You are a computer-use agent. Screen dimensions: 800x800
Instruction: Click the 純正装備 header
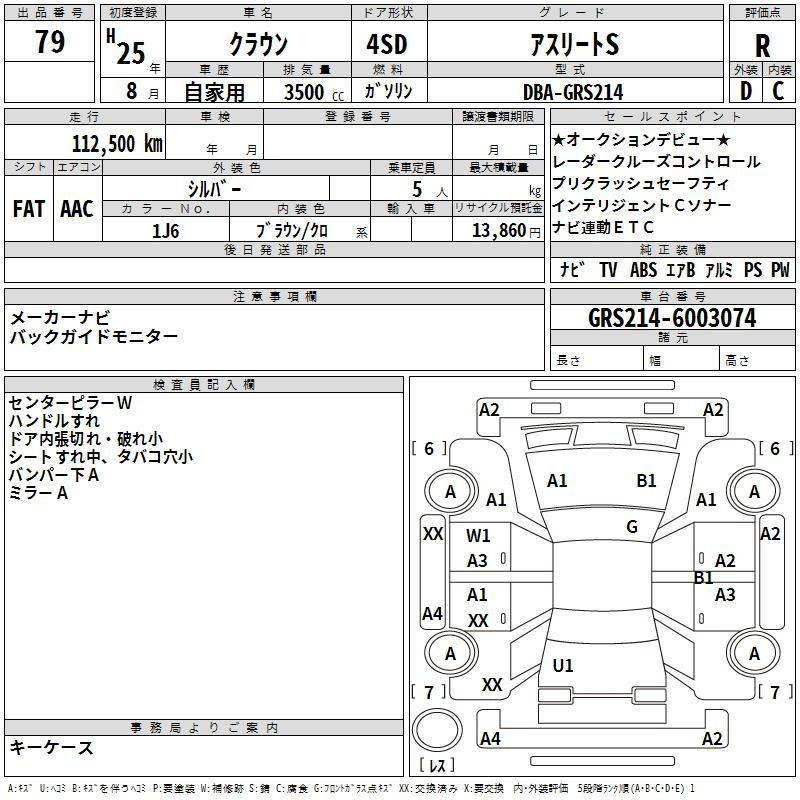tap(672, 249)
